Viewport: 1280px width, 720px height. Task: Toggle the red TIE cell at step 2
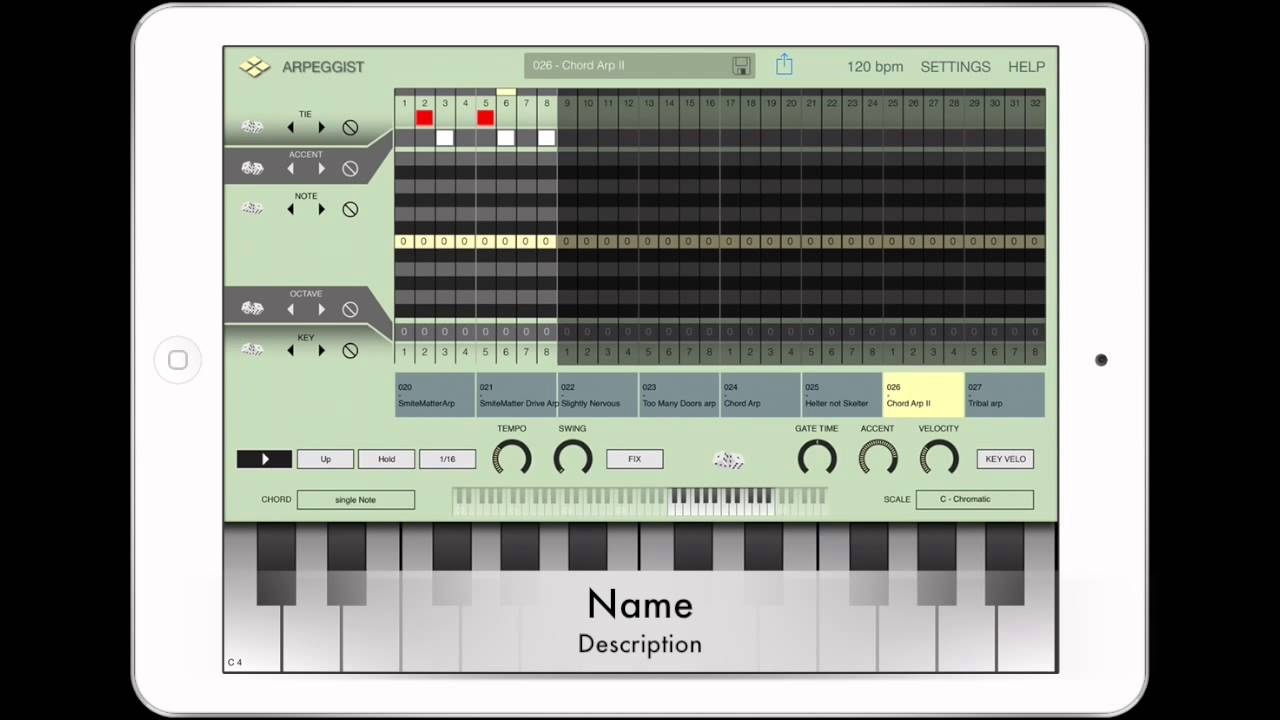[x=424, y=118]
